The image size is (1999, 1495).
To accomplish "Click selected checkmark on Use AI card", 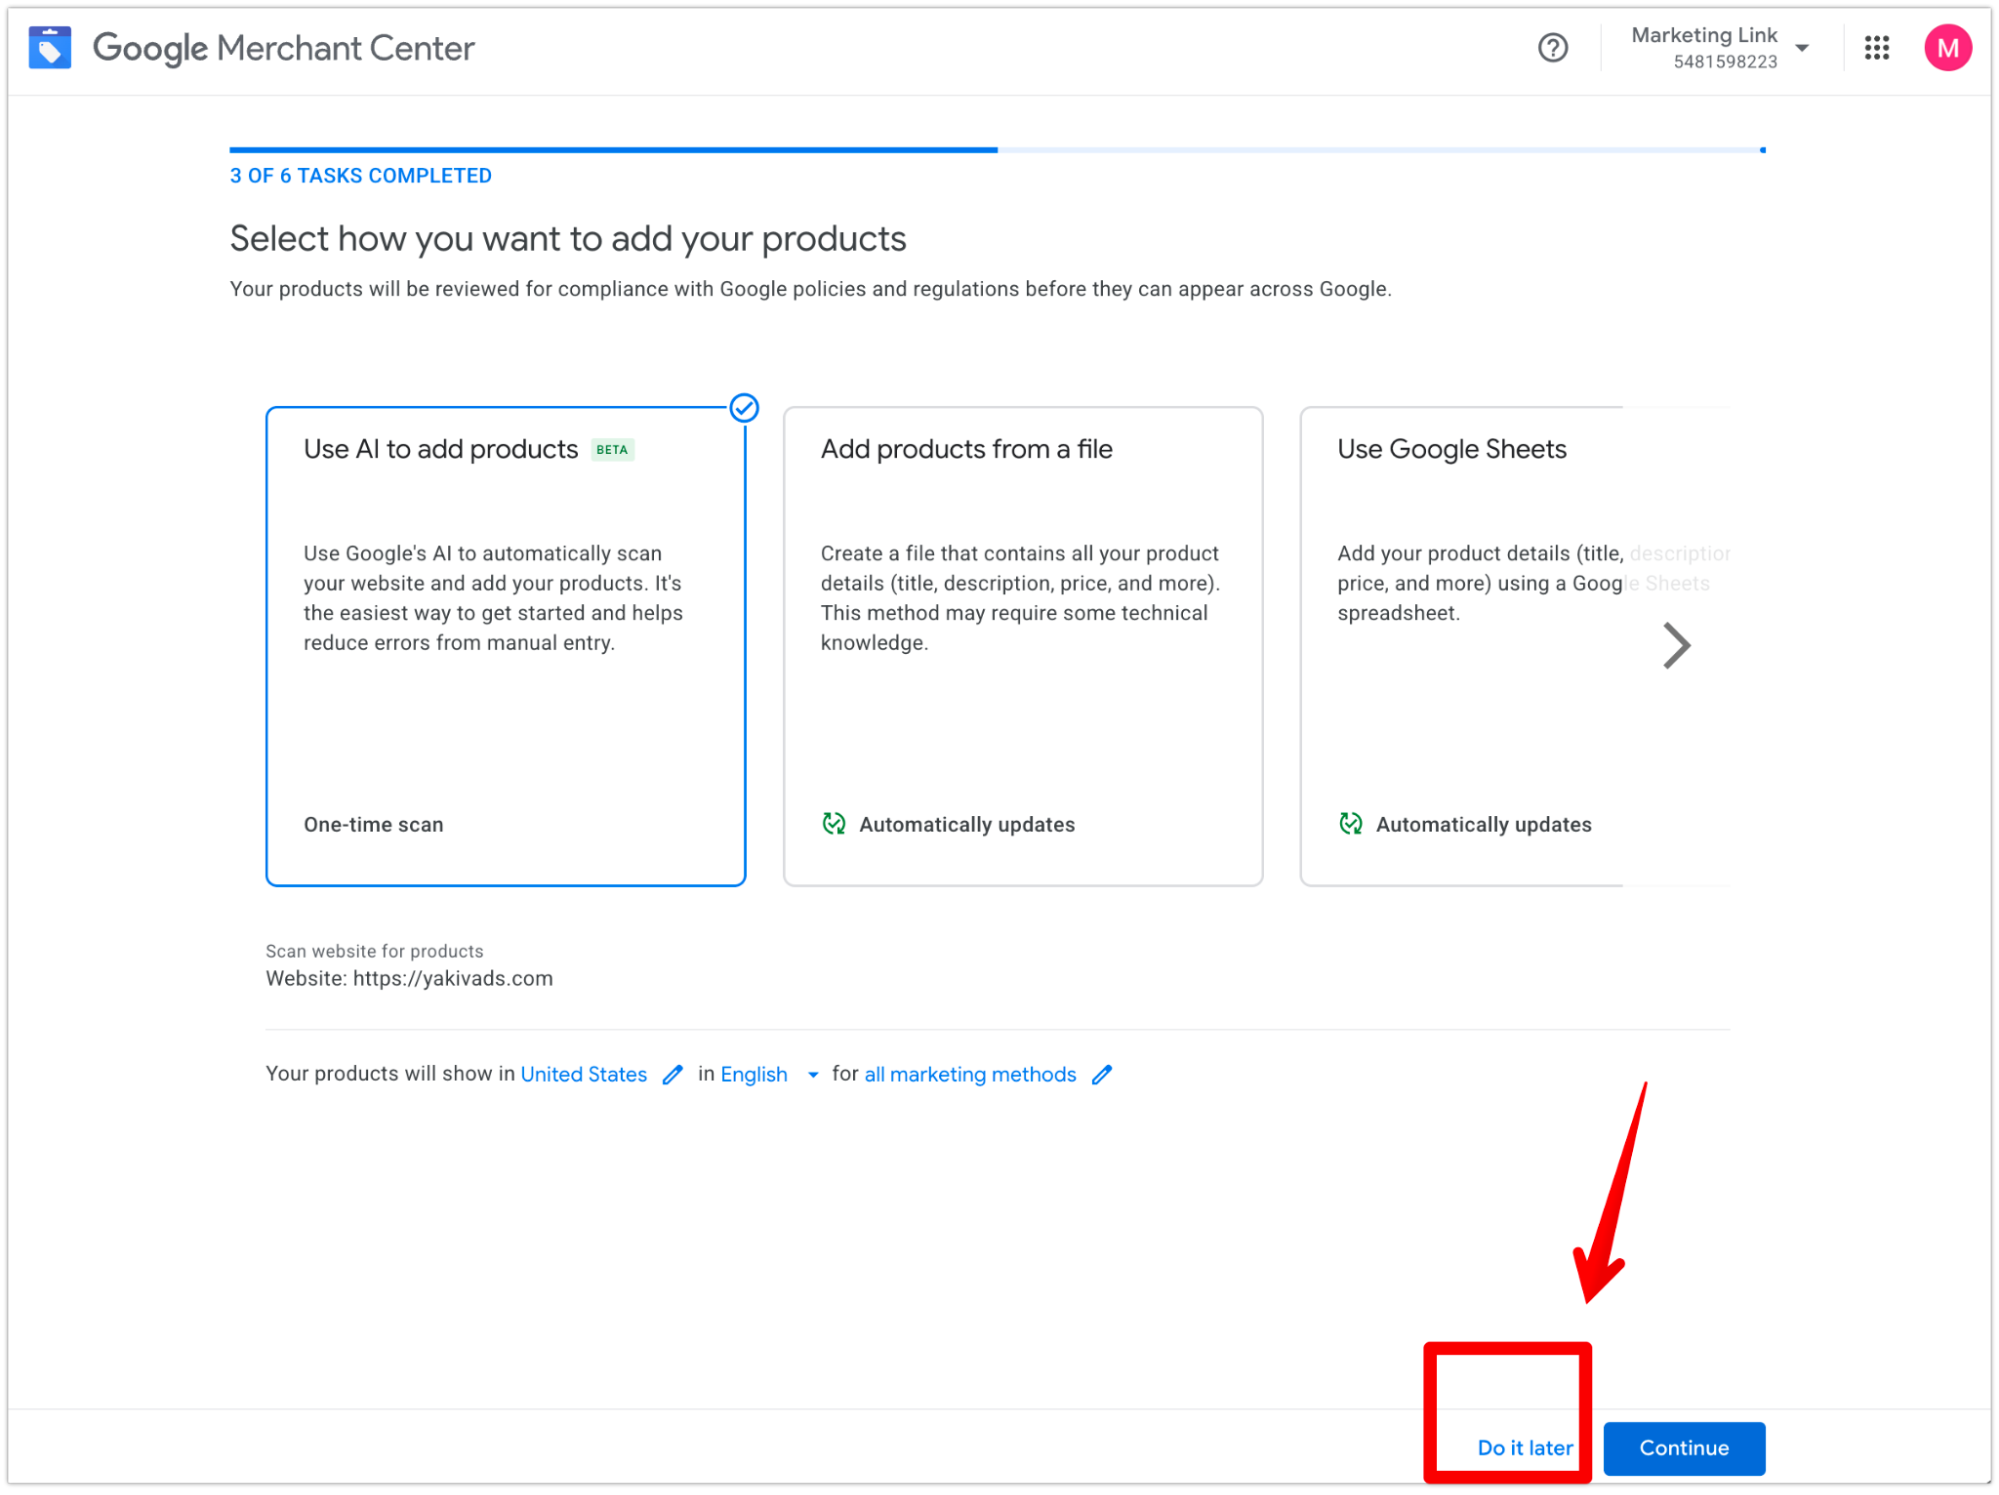I will [x=743, y=407].
